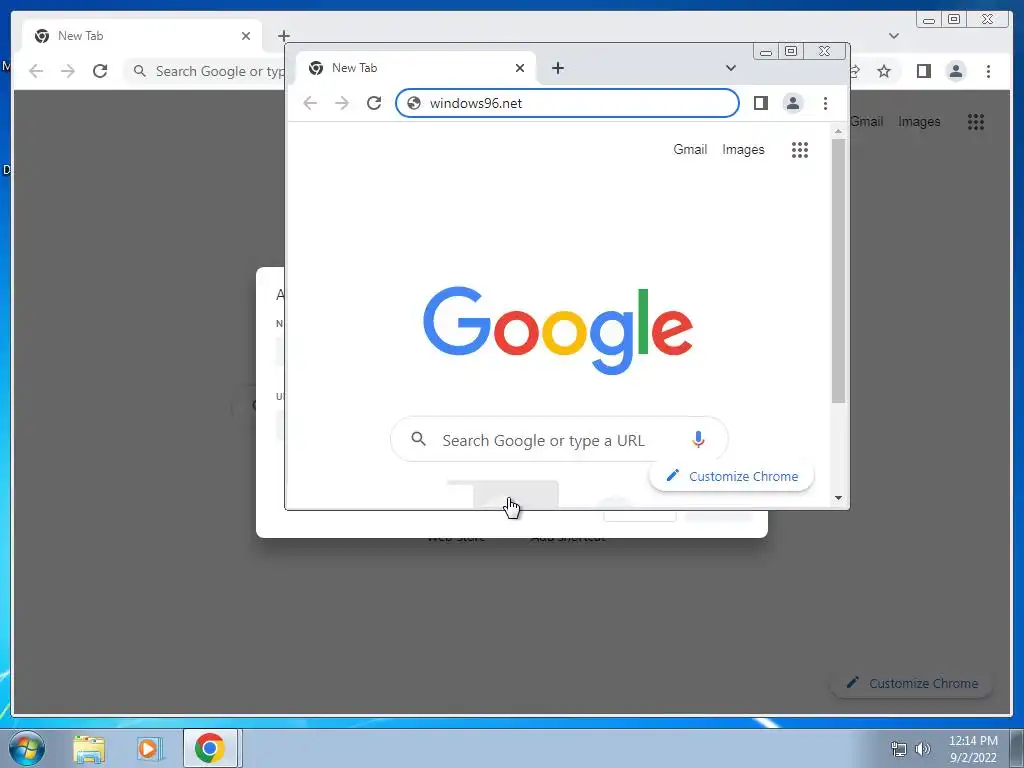
Task: Start voice search with the microphone icon
Action: click(698, 440)
